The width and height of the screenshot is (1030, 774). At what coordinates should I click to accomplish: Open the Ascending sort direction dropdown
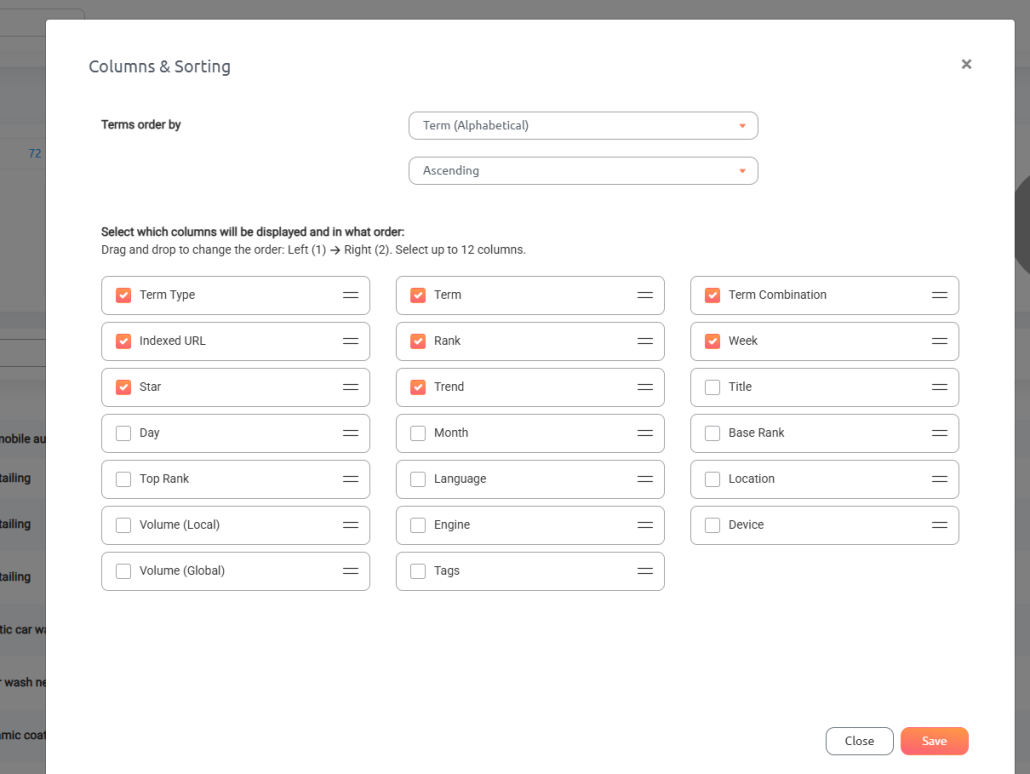tap(583, 171)
